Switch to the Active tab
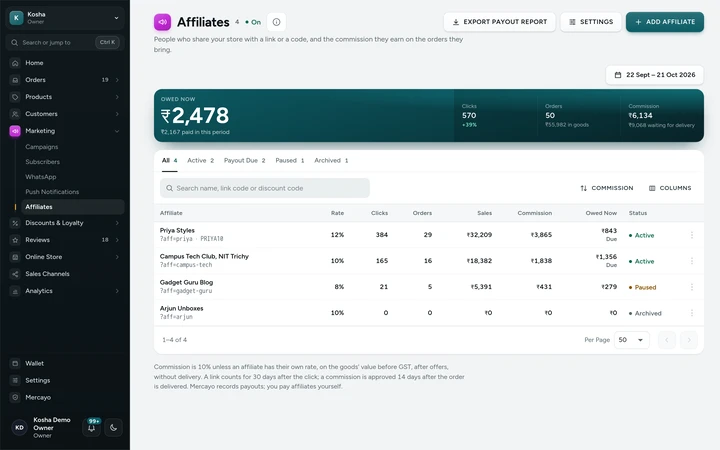 pos(201,161)
